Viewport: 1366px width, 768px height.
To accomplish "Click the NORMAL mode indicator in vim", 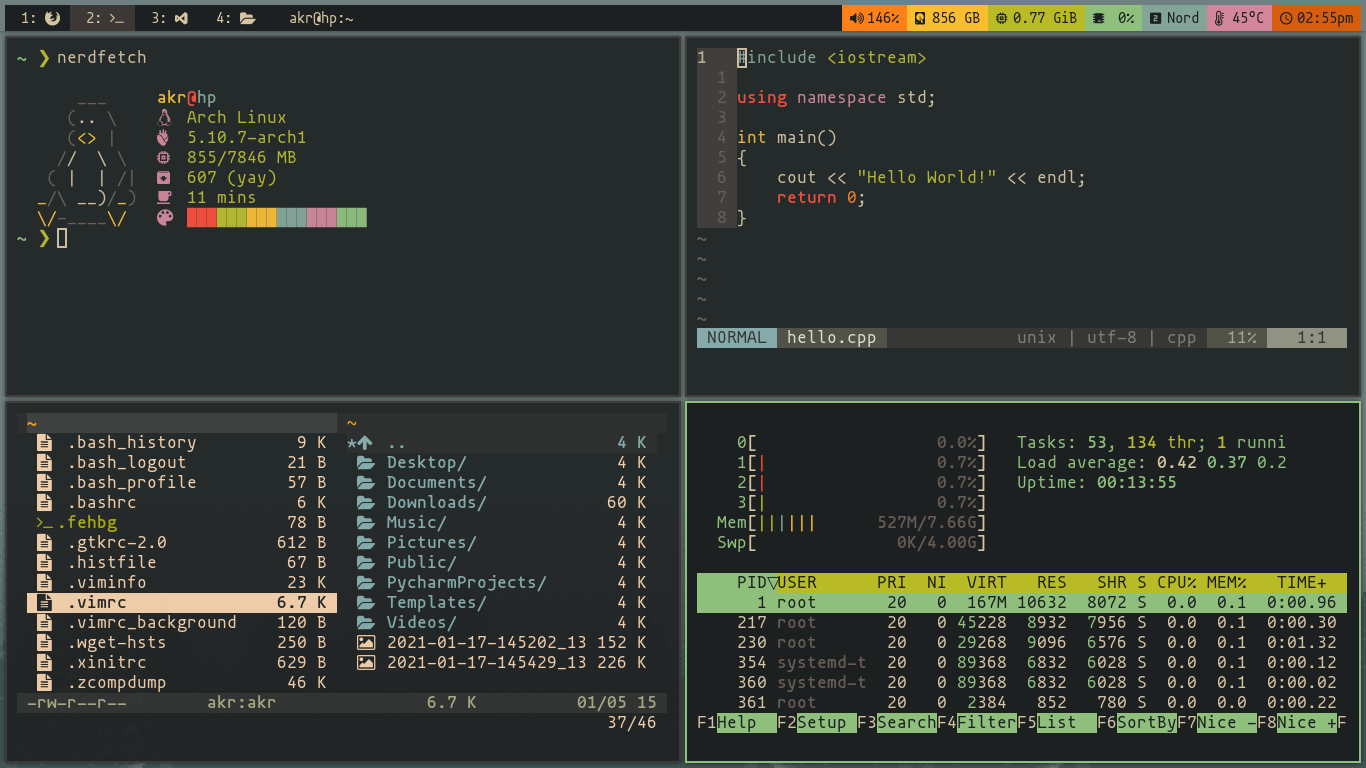I will coord(737,337).
